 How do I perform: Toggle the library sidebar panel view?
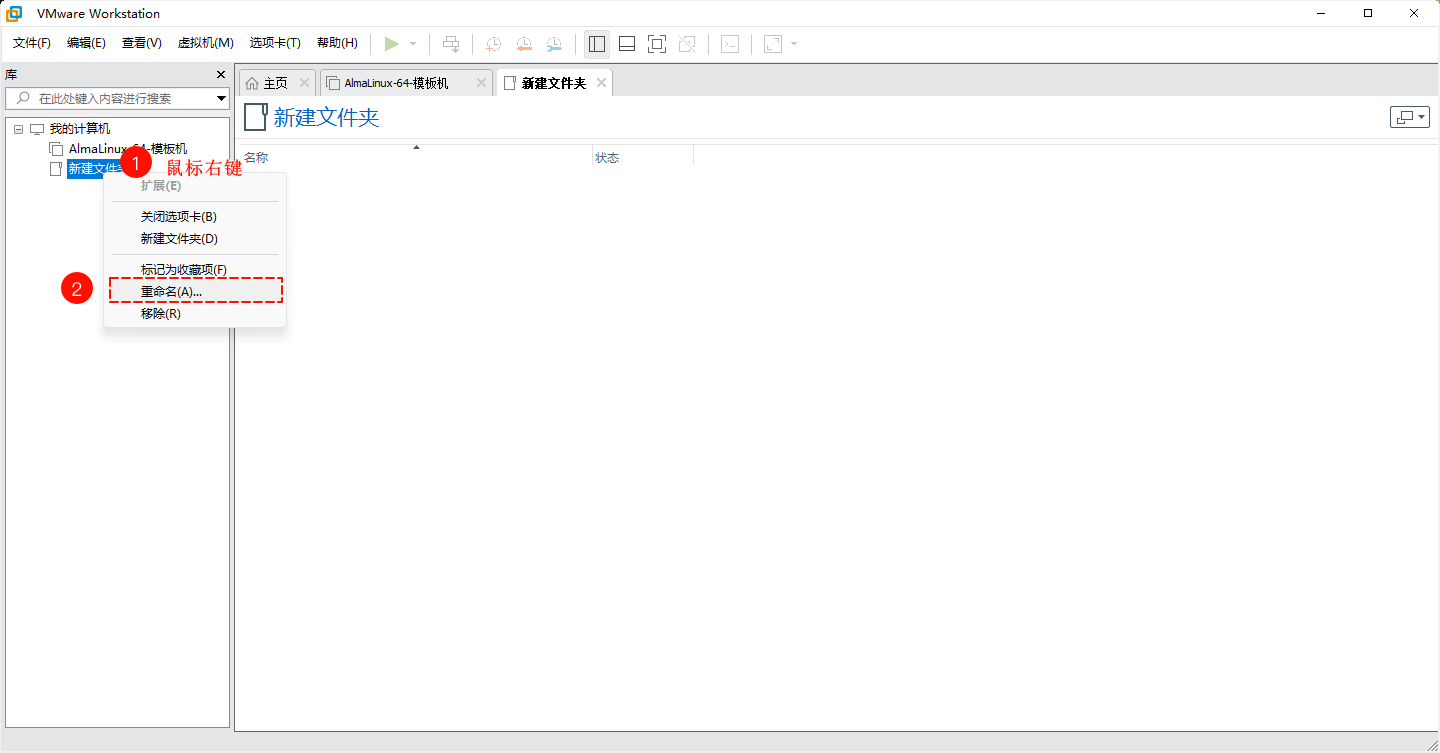click(597, 44)
